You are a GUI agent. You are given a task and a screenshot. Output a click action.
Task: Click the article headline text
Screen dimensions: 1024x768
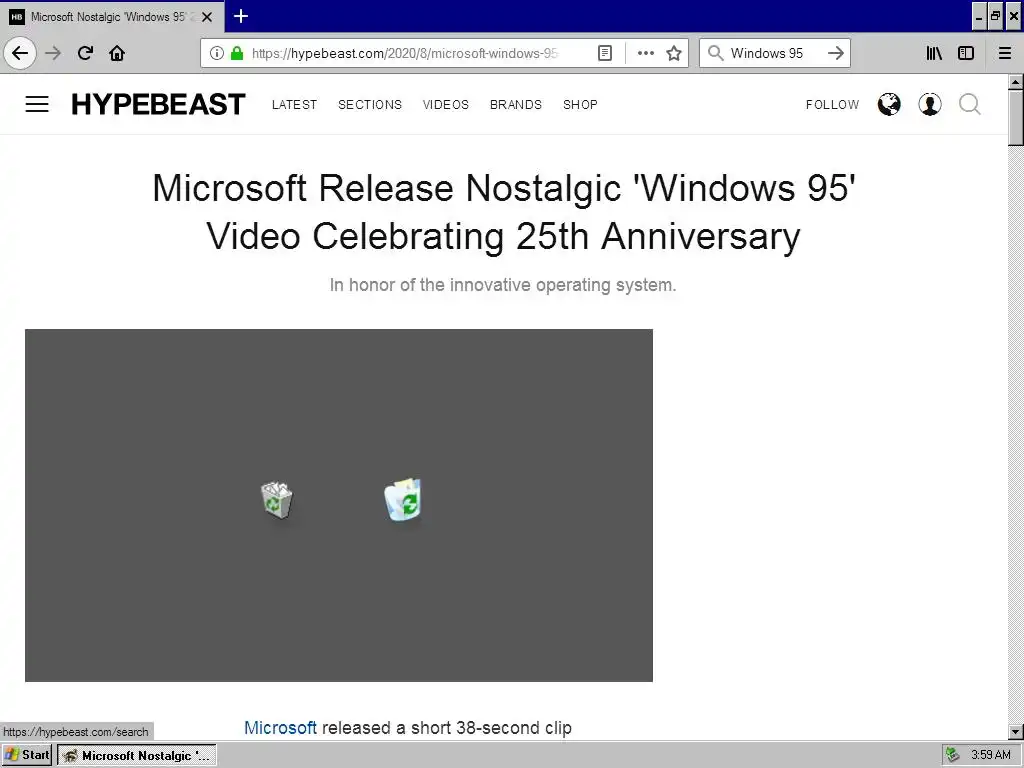pyautogui.click(x=504, y=212)
